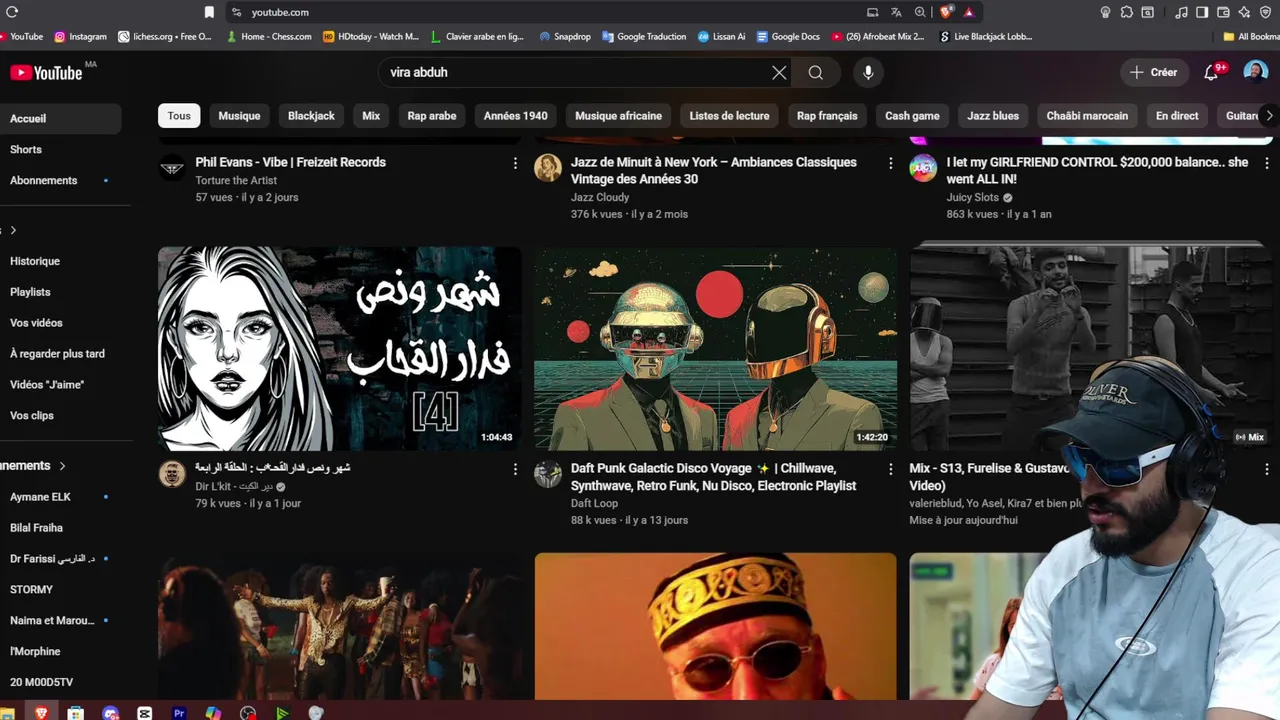Open the Bilal Fraiha subscription

click(x=60, y=528)
